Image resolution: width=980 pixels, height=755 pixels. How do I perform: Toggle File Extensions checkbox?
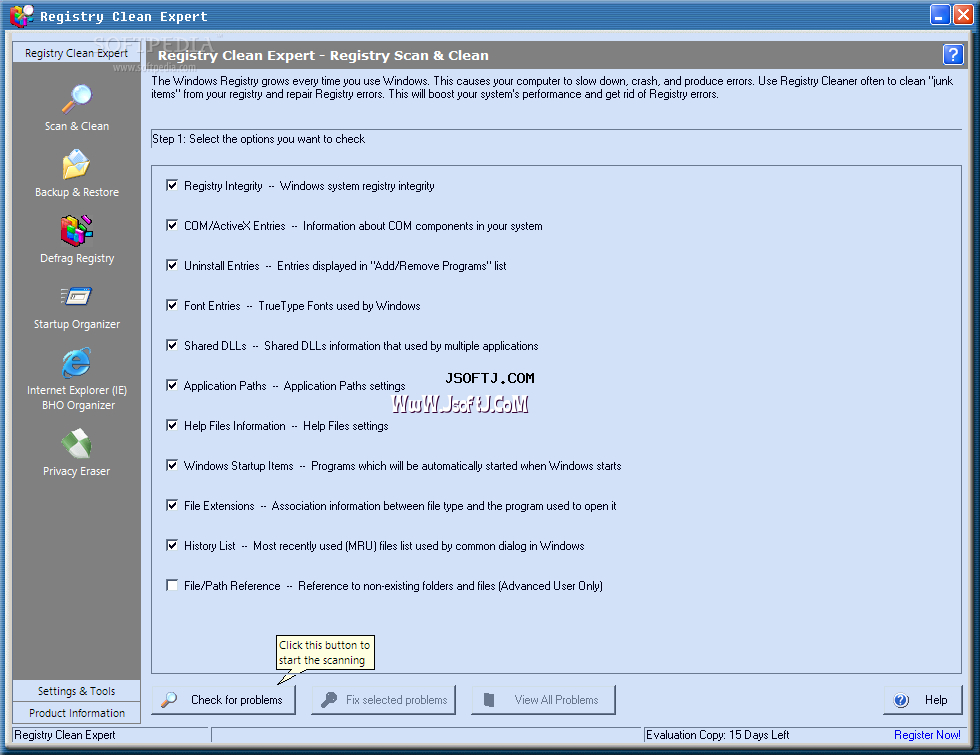coord(172,506)
